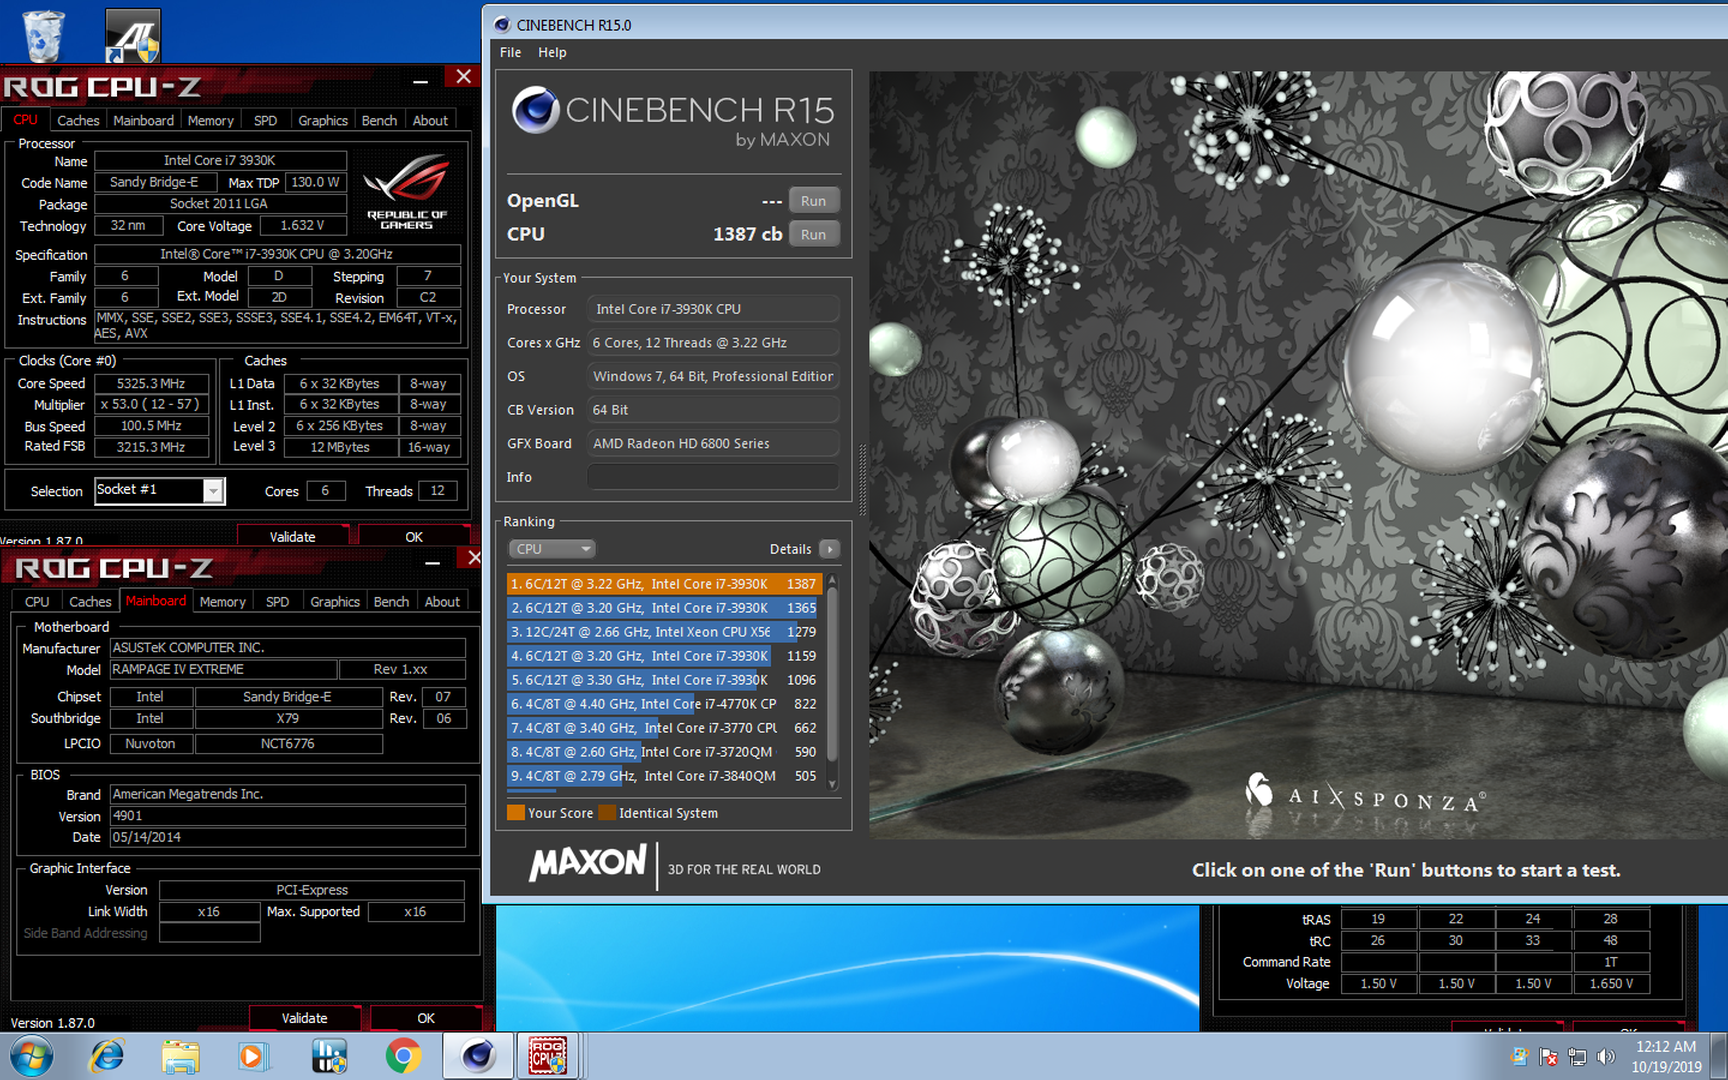Switch to Memory tab in top CPU-Z
The width and height of the screenshot is (1728, 1080).
tap(210, 120)
